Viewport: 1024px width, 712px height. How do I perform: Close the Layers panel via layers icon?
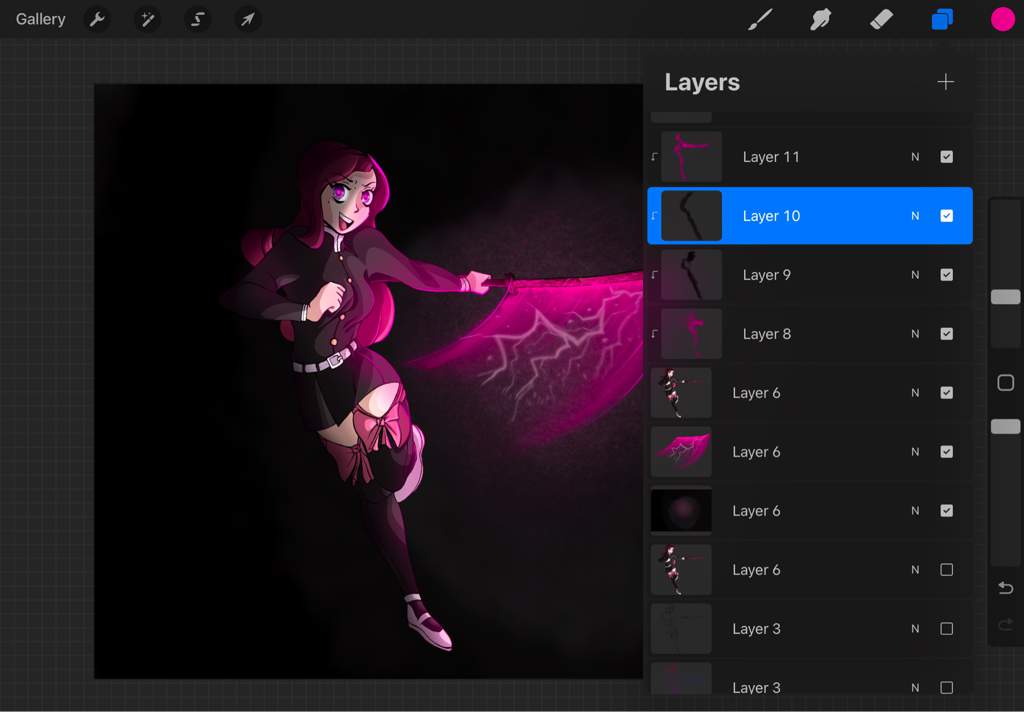(x=942, y=19)
